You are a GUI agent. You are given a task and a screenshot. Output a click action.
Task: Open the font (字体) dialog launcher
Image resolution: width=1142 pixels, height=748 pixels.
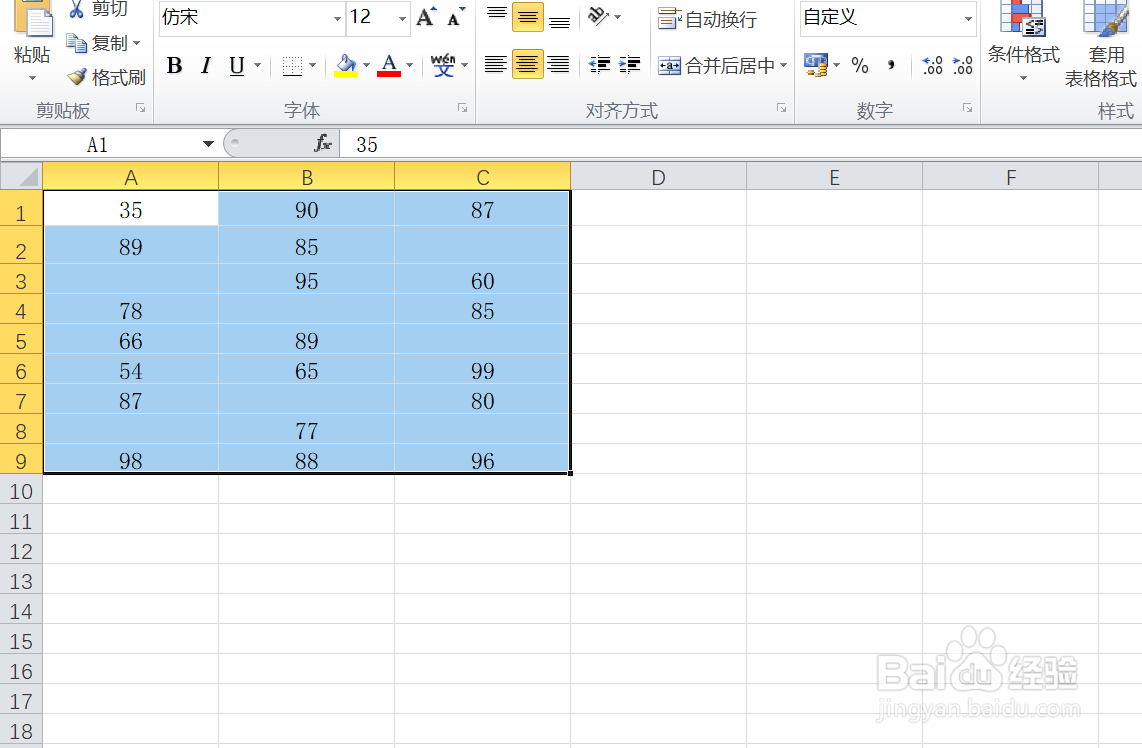[462, 109]
